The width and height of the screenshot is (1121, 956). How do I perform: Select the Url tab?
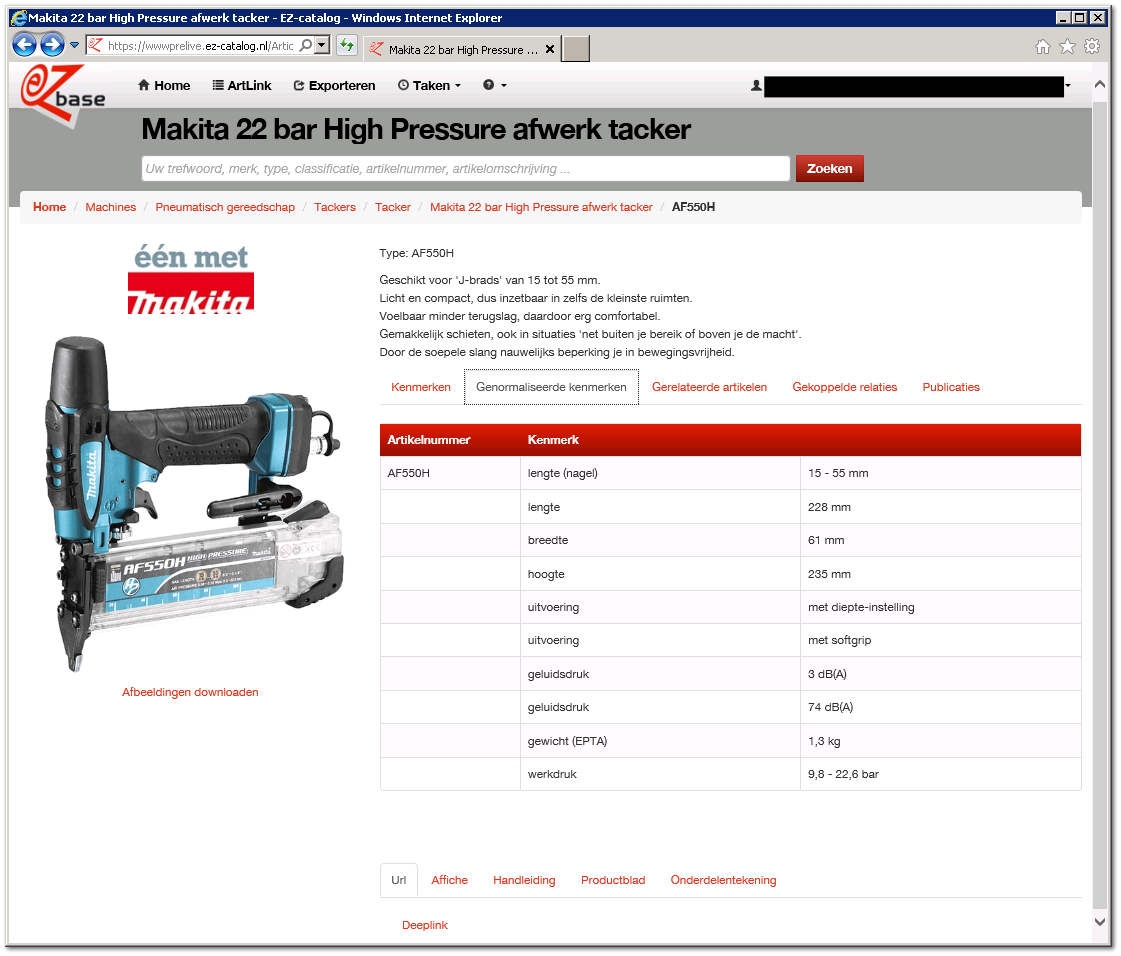point(398,880)
